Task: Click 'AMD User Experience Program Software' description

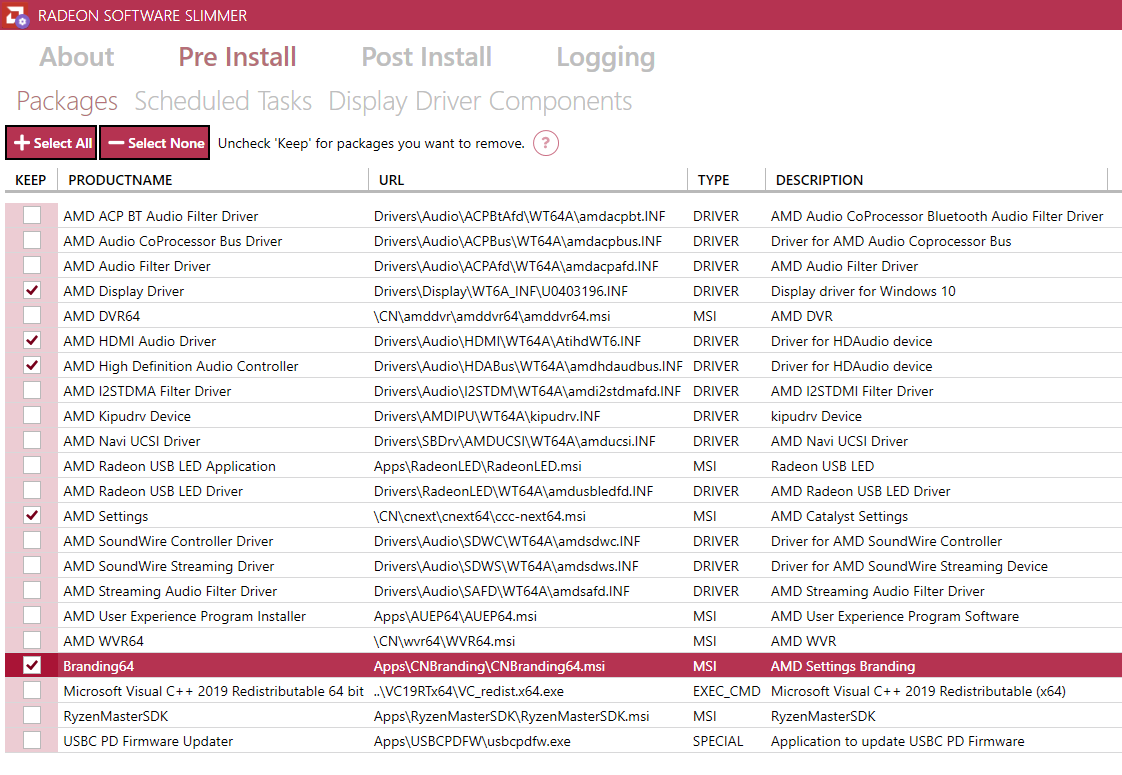Action: click(894, 616)
